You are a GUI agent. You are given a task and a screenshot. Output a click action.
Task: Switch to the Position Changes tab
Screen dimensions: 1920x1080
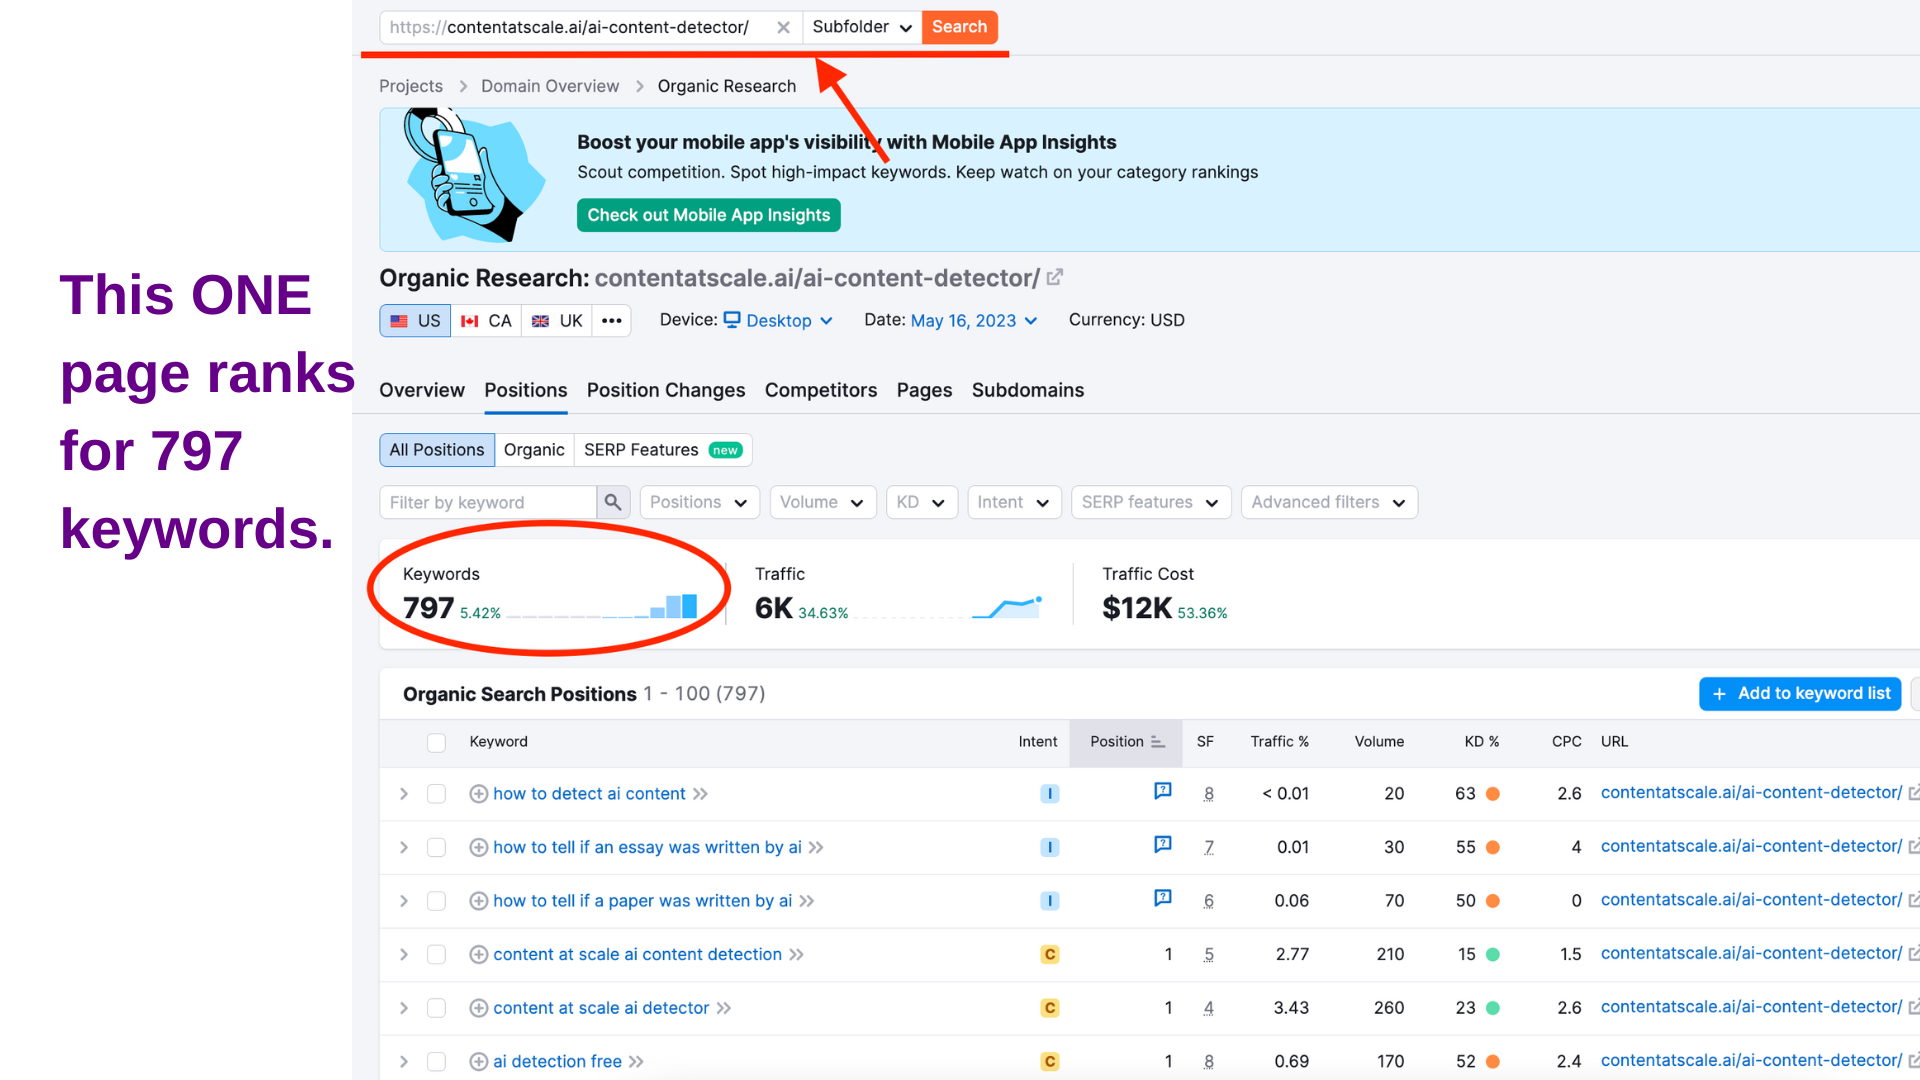tap(665, 390)
